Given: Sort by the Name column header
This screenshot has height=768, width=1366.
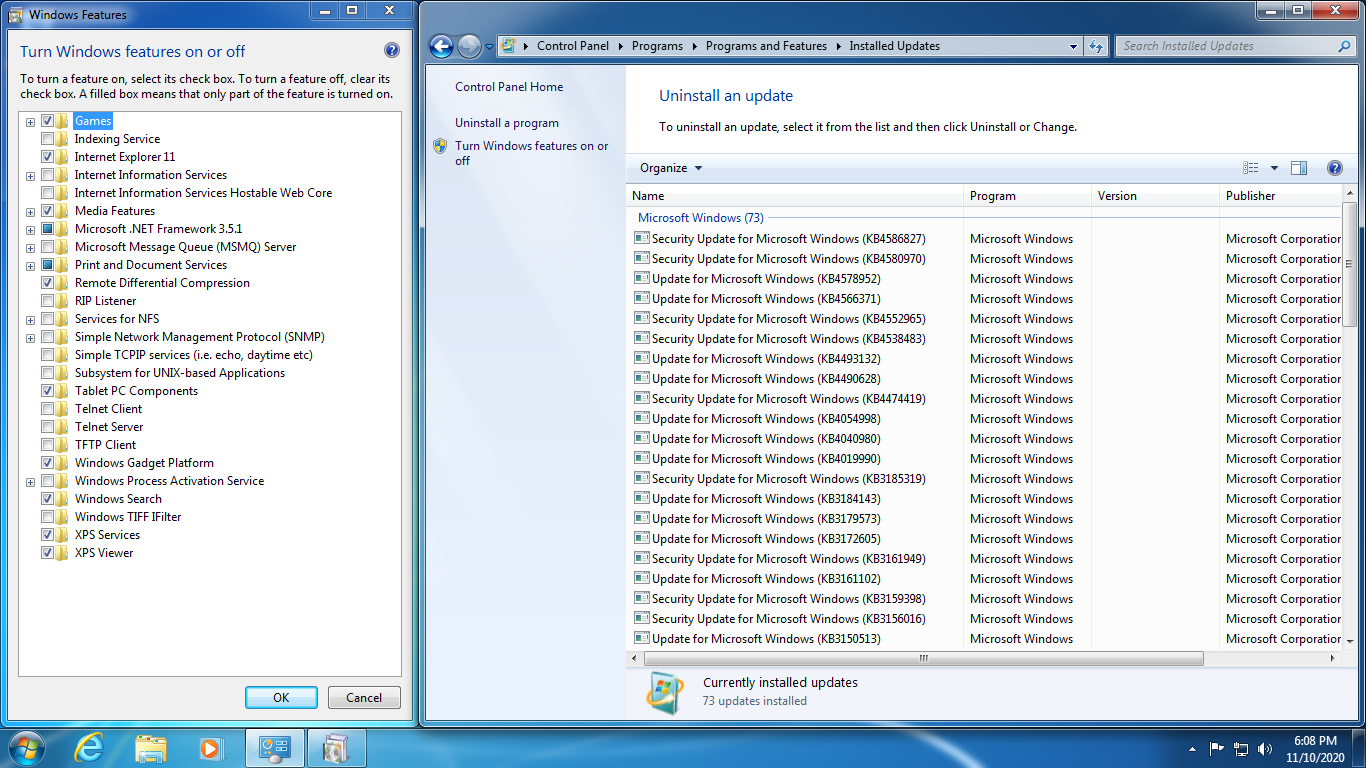Looking at the screenshot, I should [x=795, y=196].
